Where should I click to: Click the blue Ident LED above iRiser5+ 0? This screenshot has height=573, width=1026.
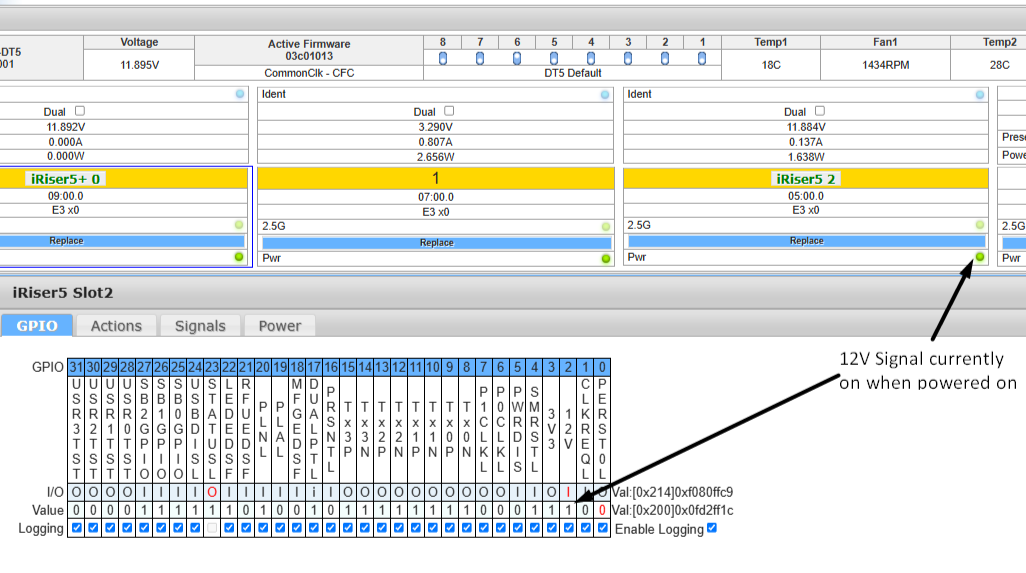240,94
